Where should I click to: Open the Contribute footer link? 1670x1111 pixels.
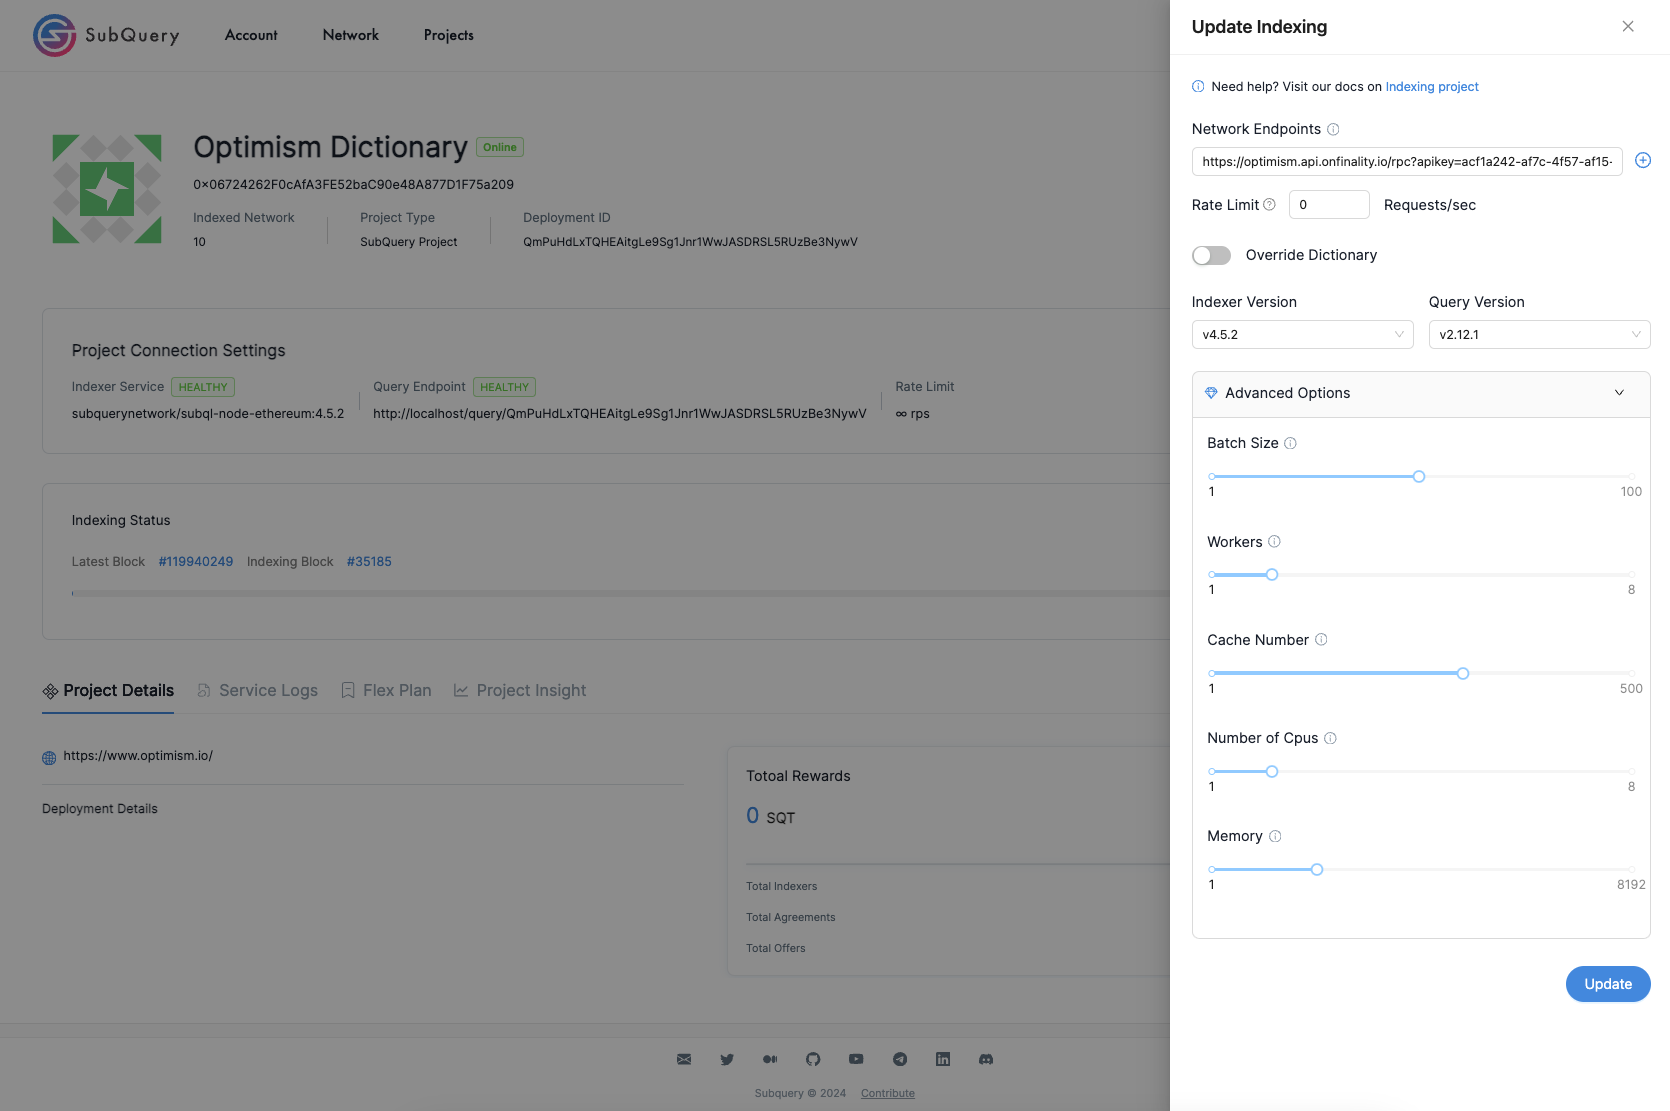[888, 1093]
